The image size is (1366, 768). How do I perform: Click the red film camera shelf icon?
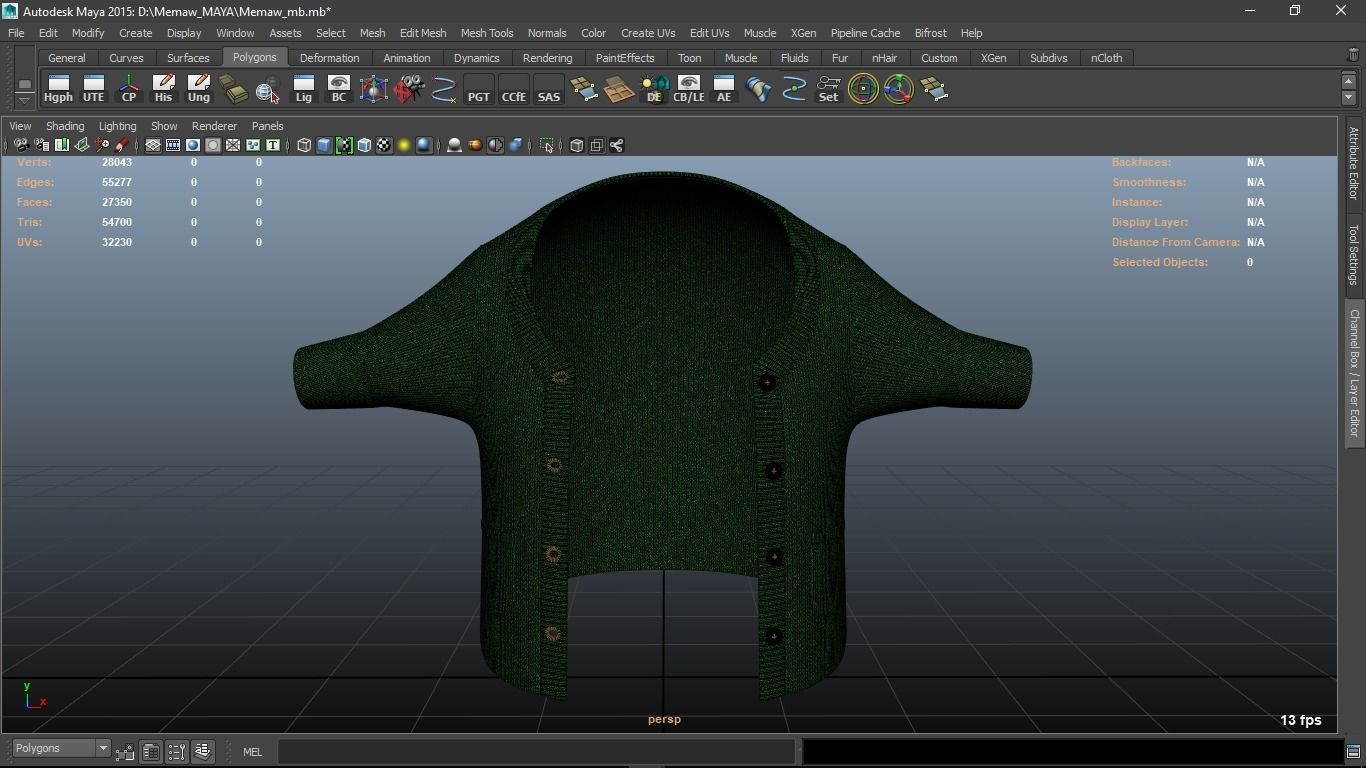point(408,89)
